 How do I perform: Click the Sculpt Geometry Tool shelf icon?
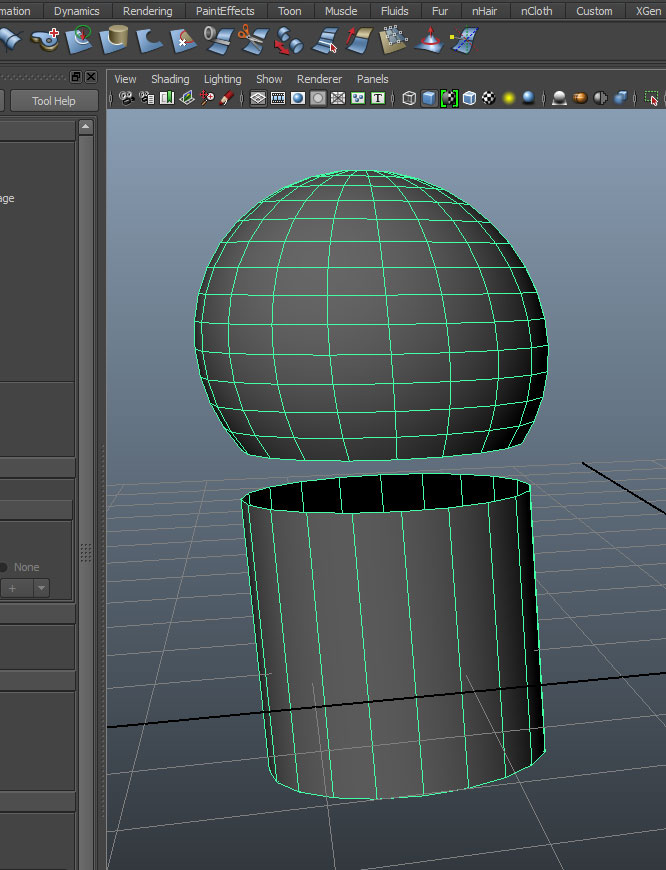(x=428, y=40)
